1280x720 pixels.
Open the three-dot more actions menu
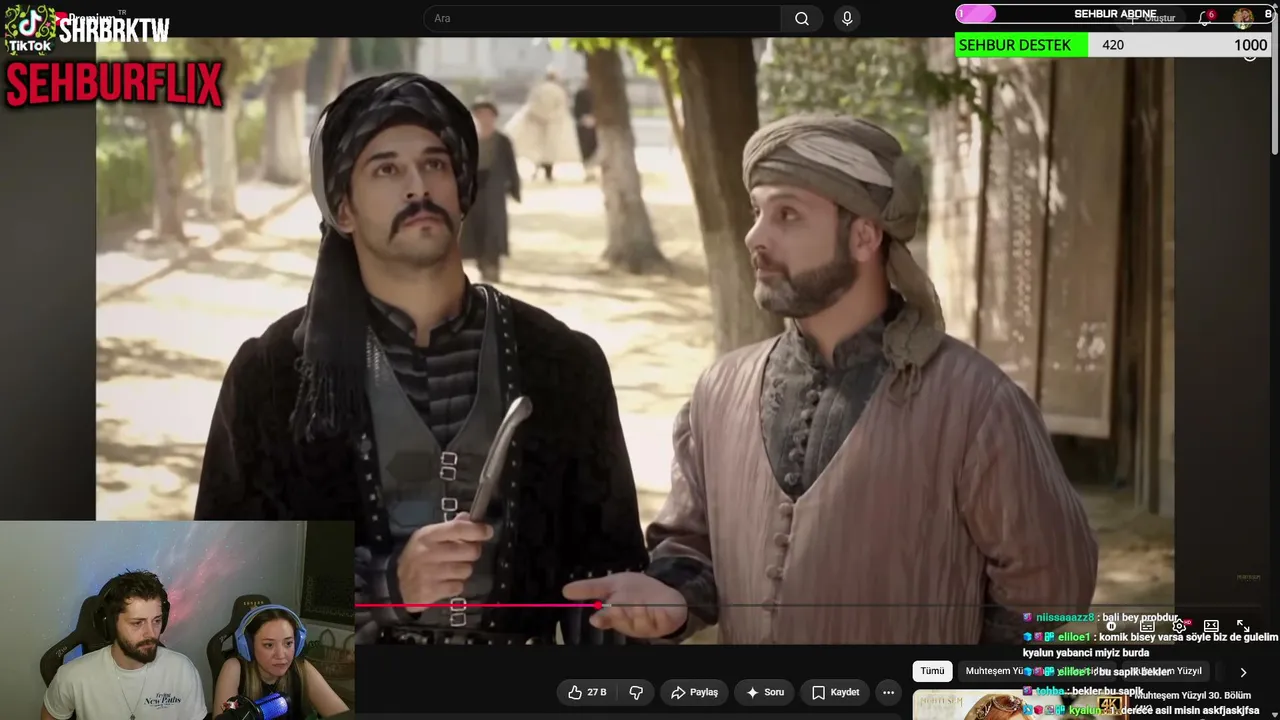coord(888,692)
